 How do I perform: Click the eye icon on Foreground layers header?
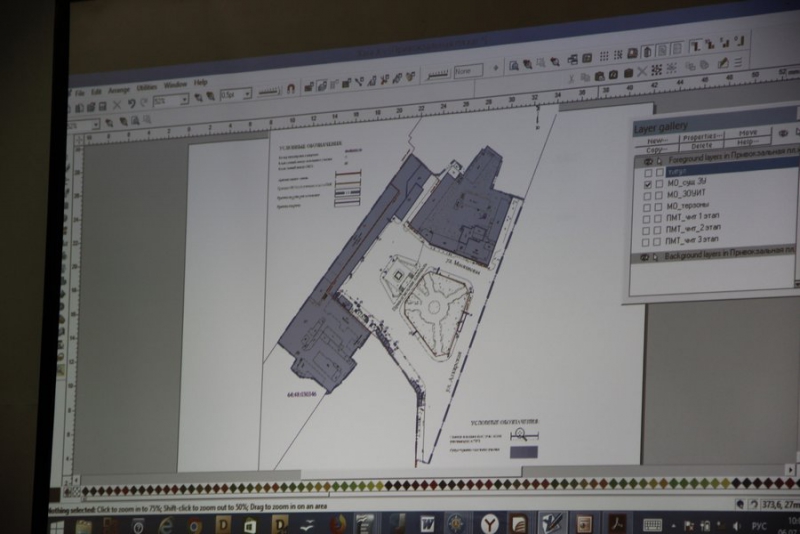click(647, 160)
